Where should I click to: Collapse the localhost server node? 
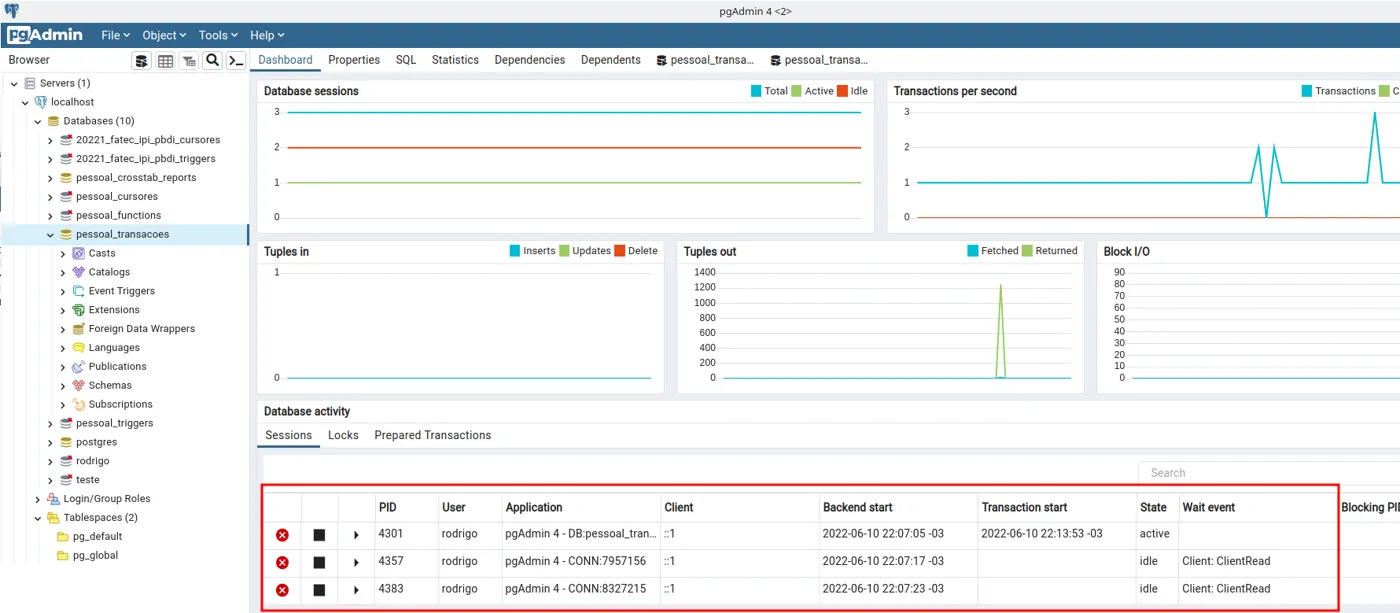pyautogui.click(x=26, y=102)
